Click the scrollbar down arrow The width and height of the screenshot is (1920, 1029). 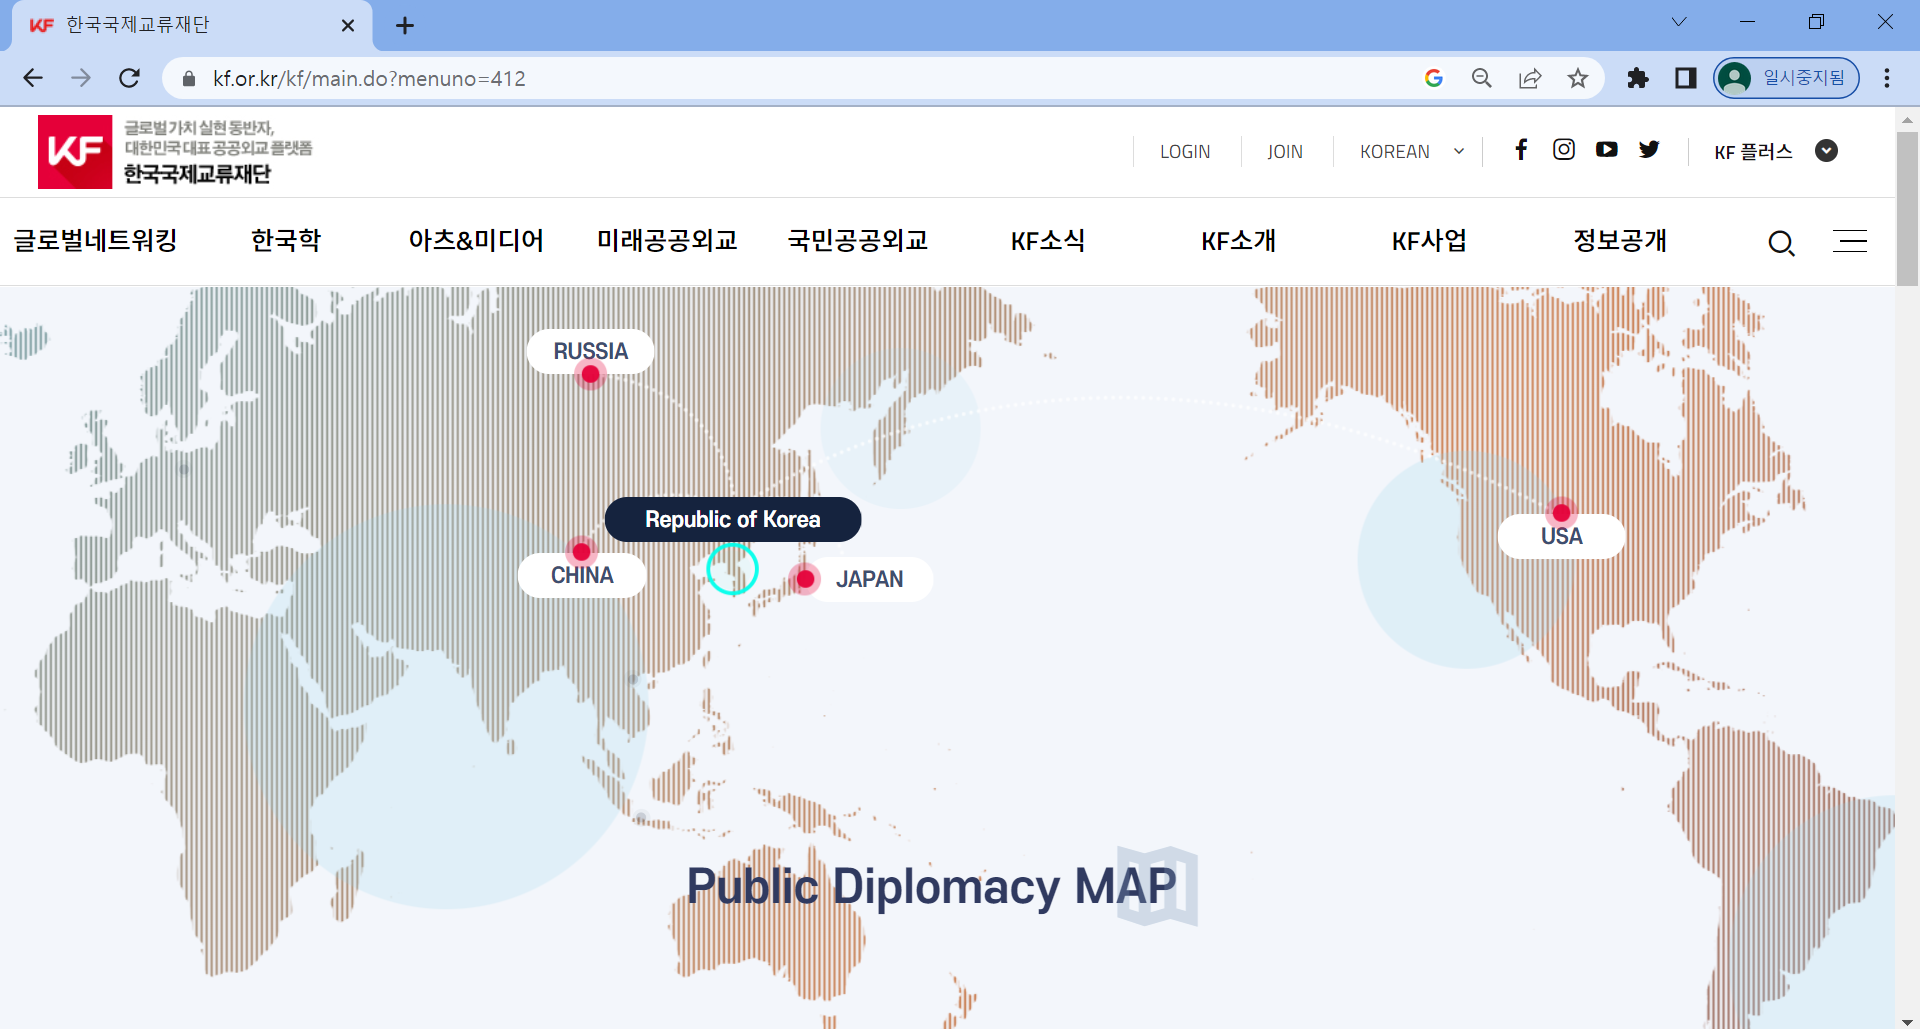coord(1907,1021)
